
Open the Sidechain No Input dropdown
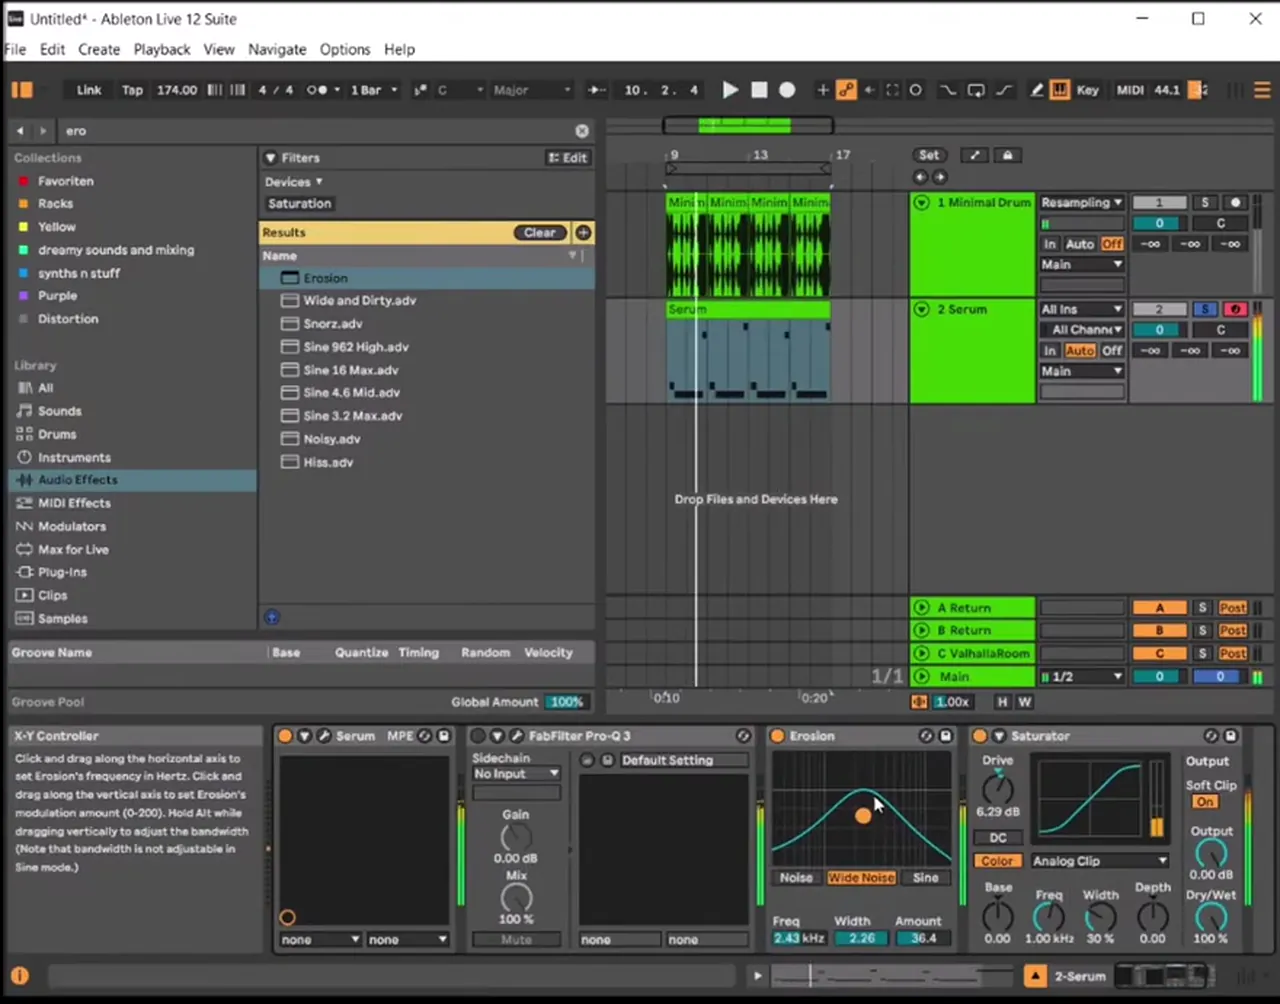[x=516, y=774]
